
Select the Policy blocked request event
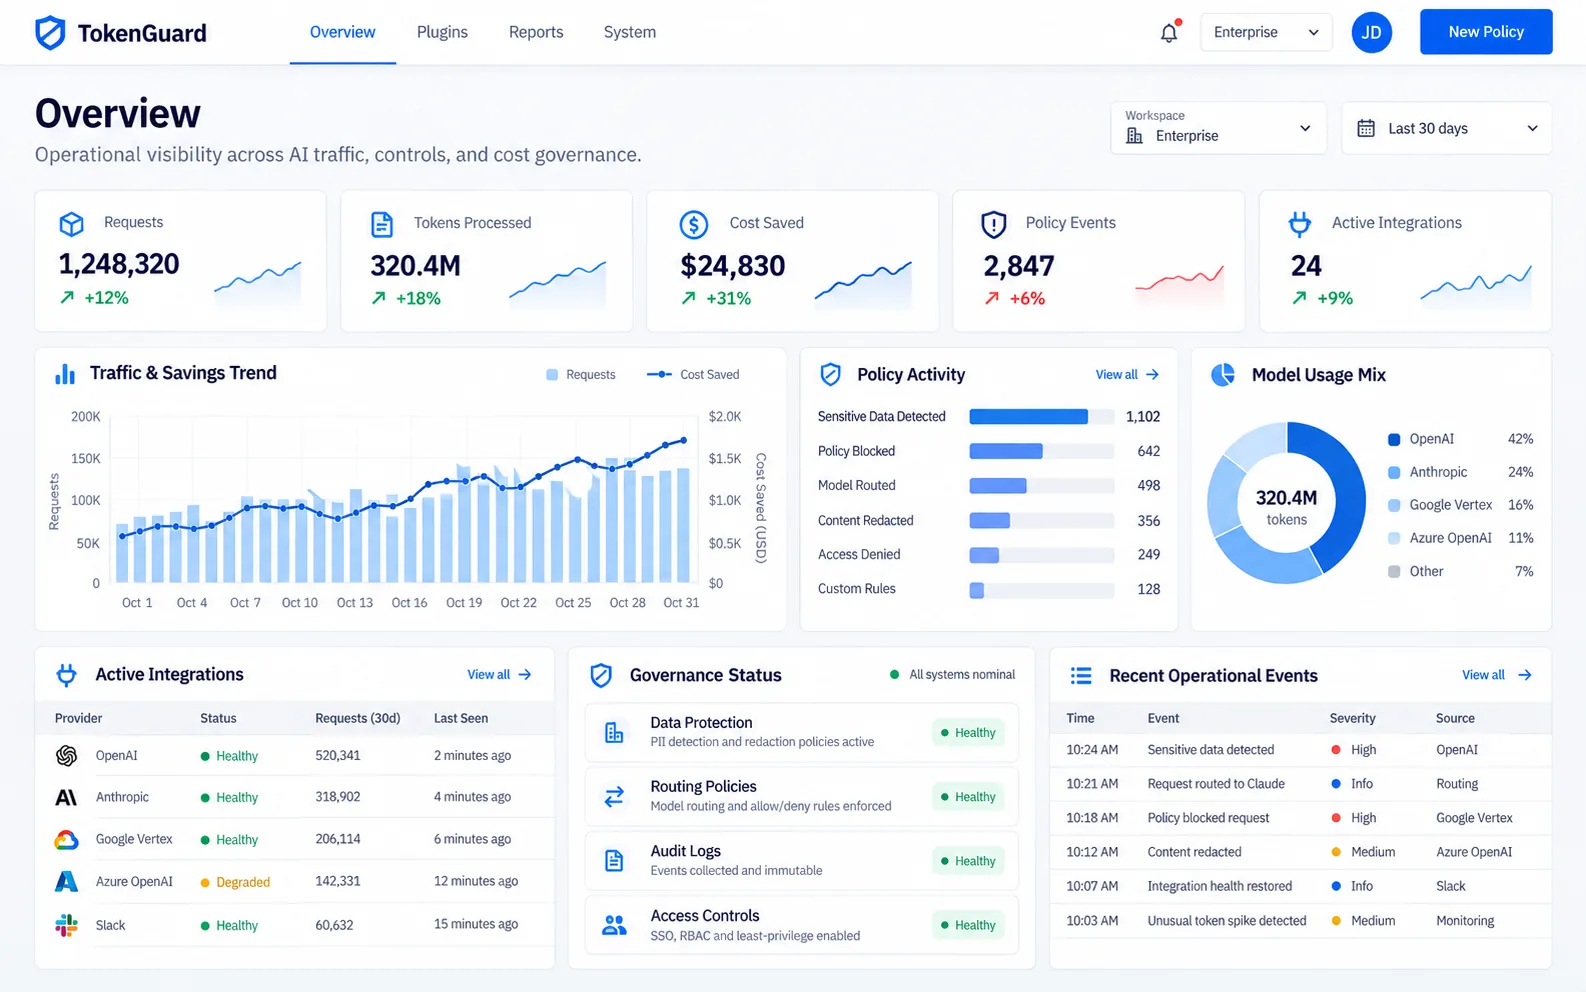pyautogui.click(x=1300, y=818)
